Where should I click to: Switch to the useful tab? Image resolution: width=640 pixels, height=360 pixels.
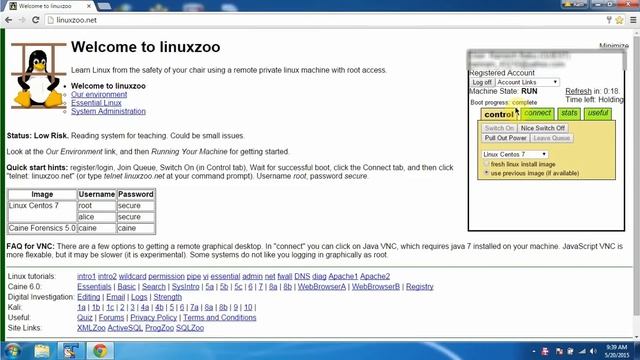pyautogui.click(x=598, y=113)
